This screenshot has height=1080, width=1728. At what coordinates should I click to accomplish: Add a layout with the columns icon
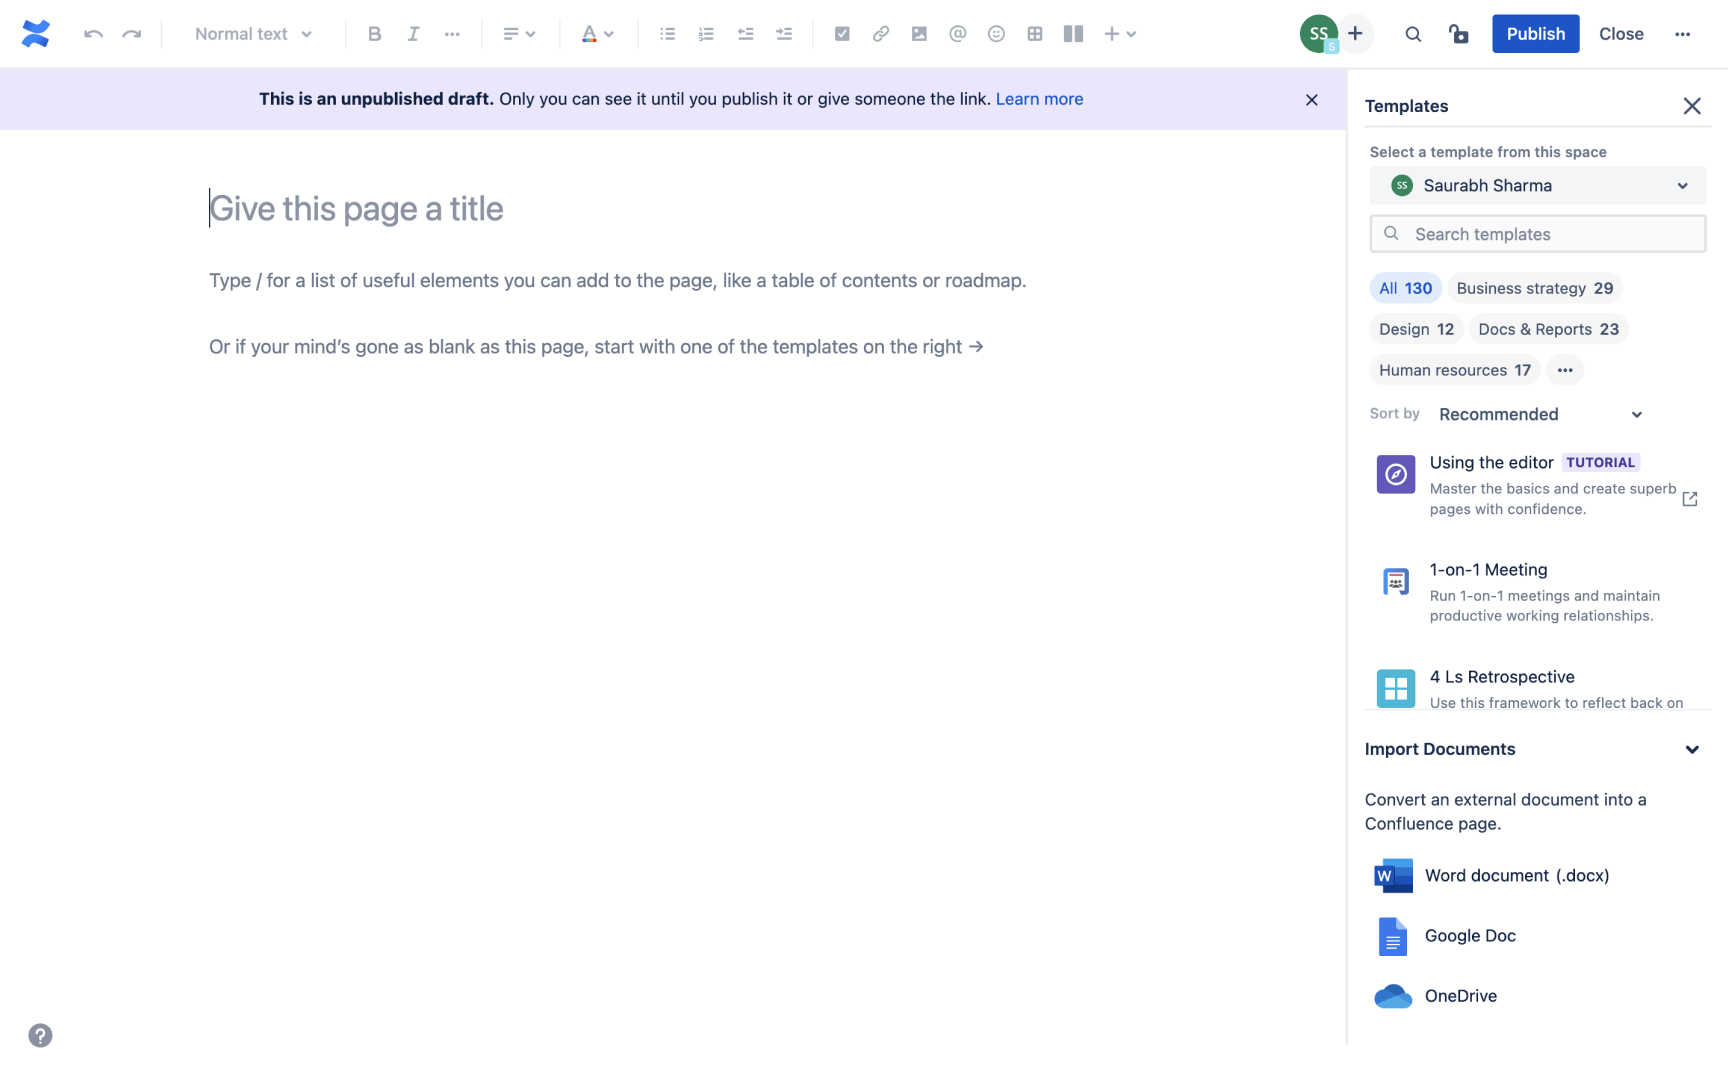point(1072,33)
